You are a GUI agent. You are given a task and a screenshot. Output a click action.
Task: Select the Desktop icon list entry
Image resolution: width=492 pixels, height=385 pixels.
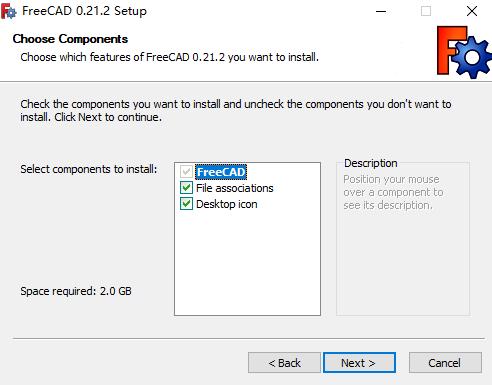227,204
